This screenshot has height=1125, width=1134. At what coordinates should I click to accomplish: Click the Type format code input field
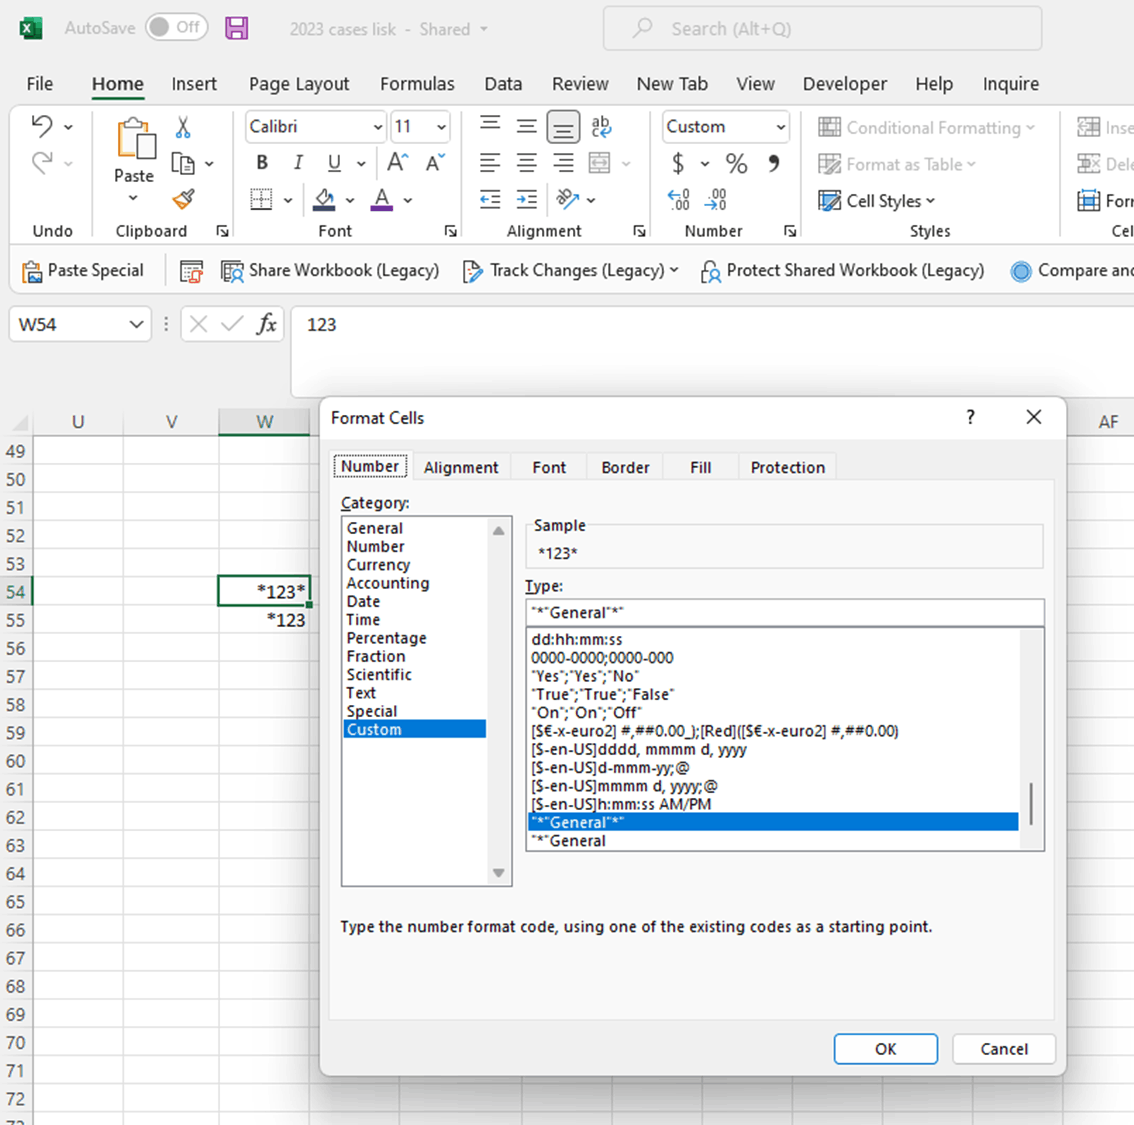click(785, 613)
